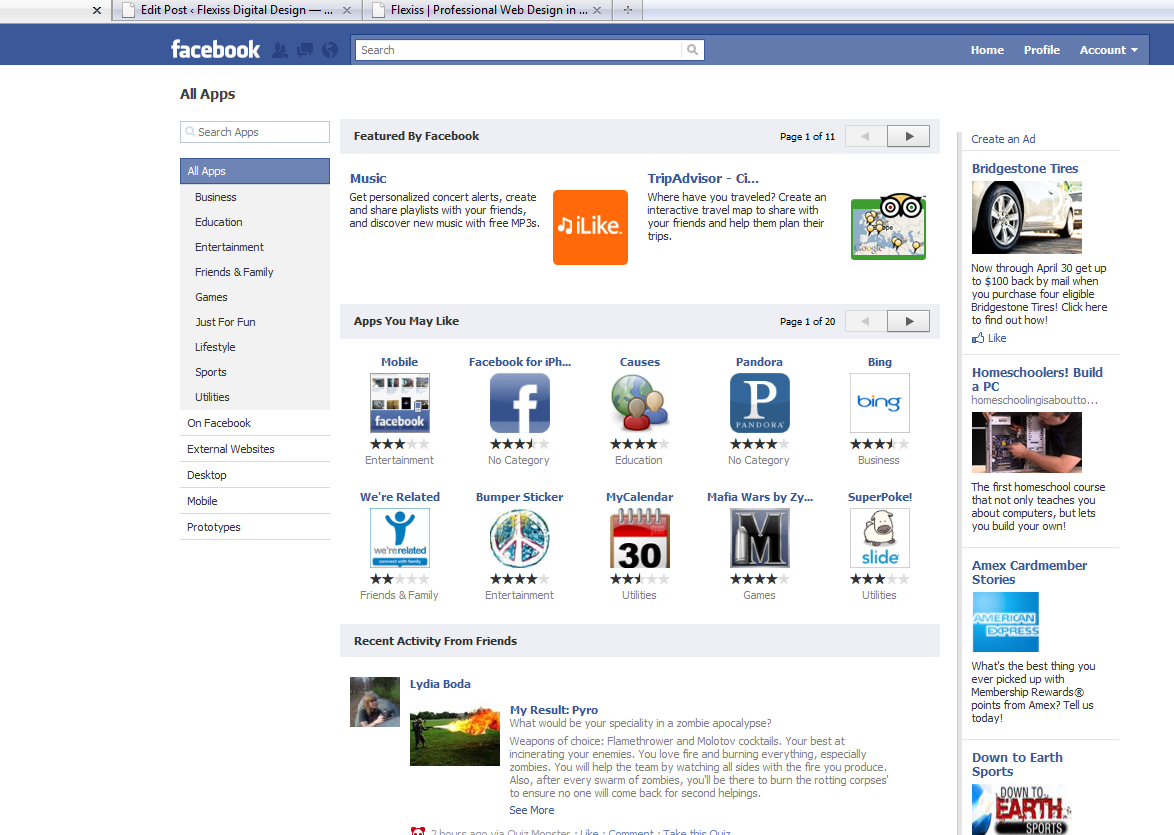Open the American Express ad image

[x=1006, y=622]
